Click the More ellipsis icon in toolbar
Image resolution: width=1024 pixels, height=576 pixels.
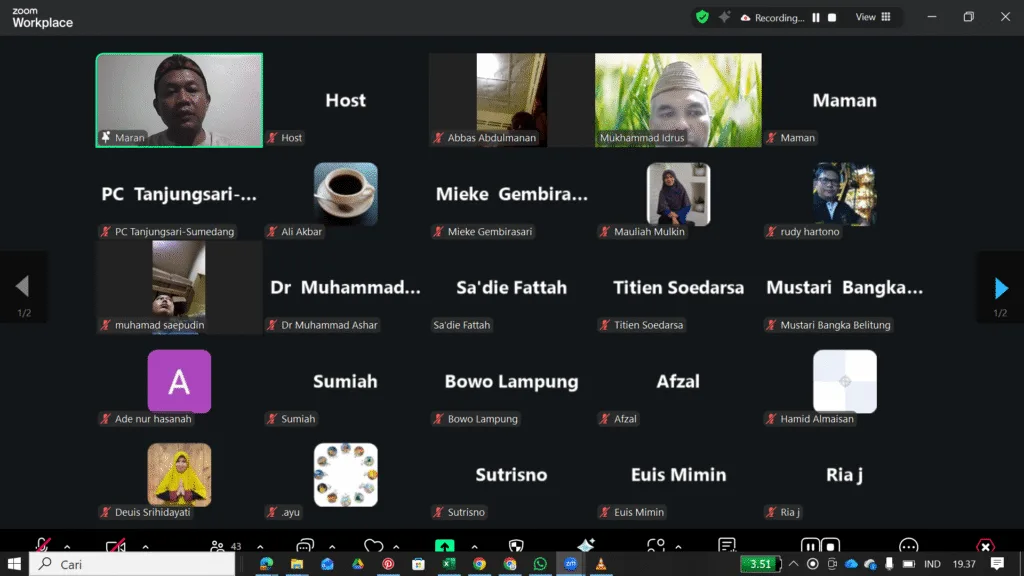tap(908, 546)
